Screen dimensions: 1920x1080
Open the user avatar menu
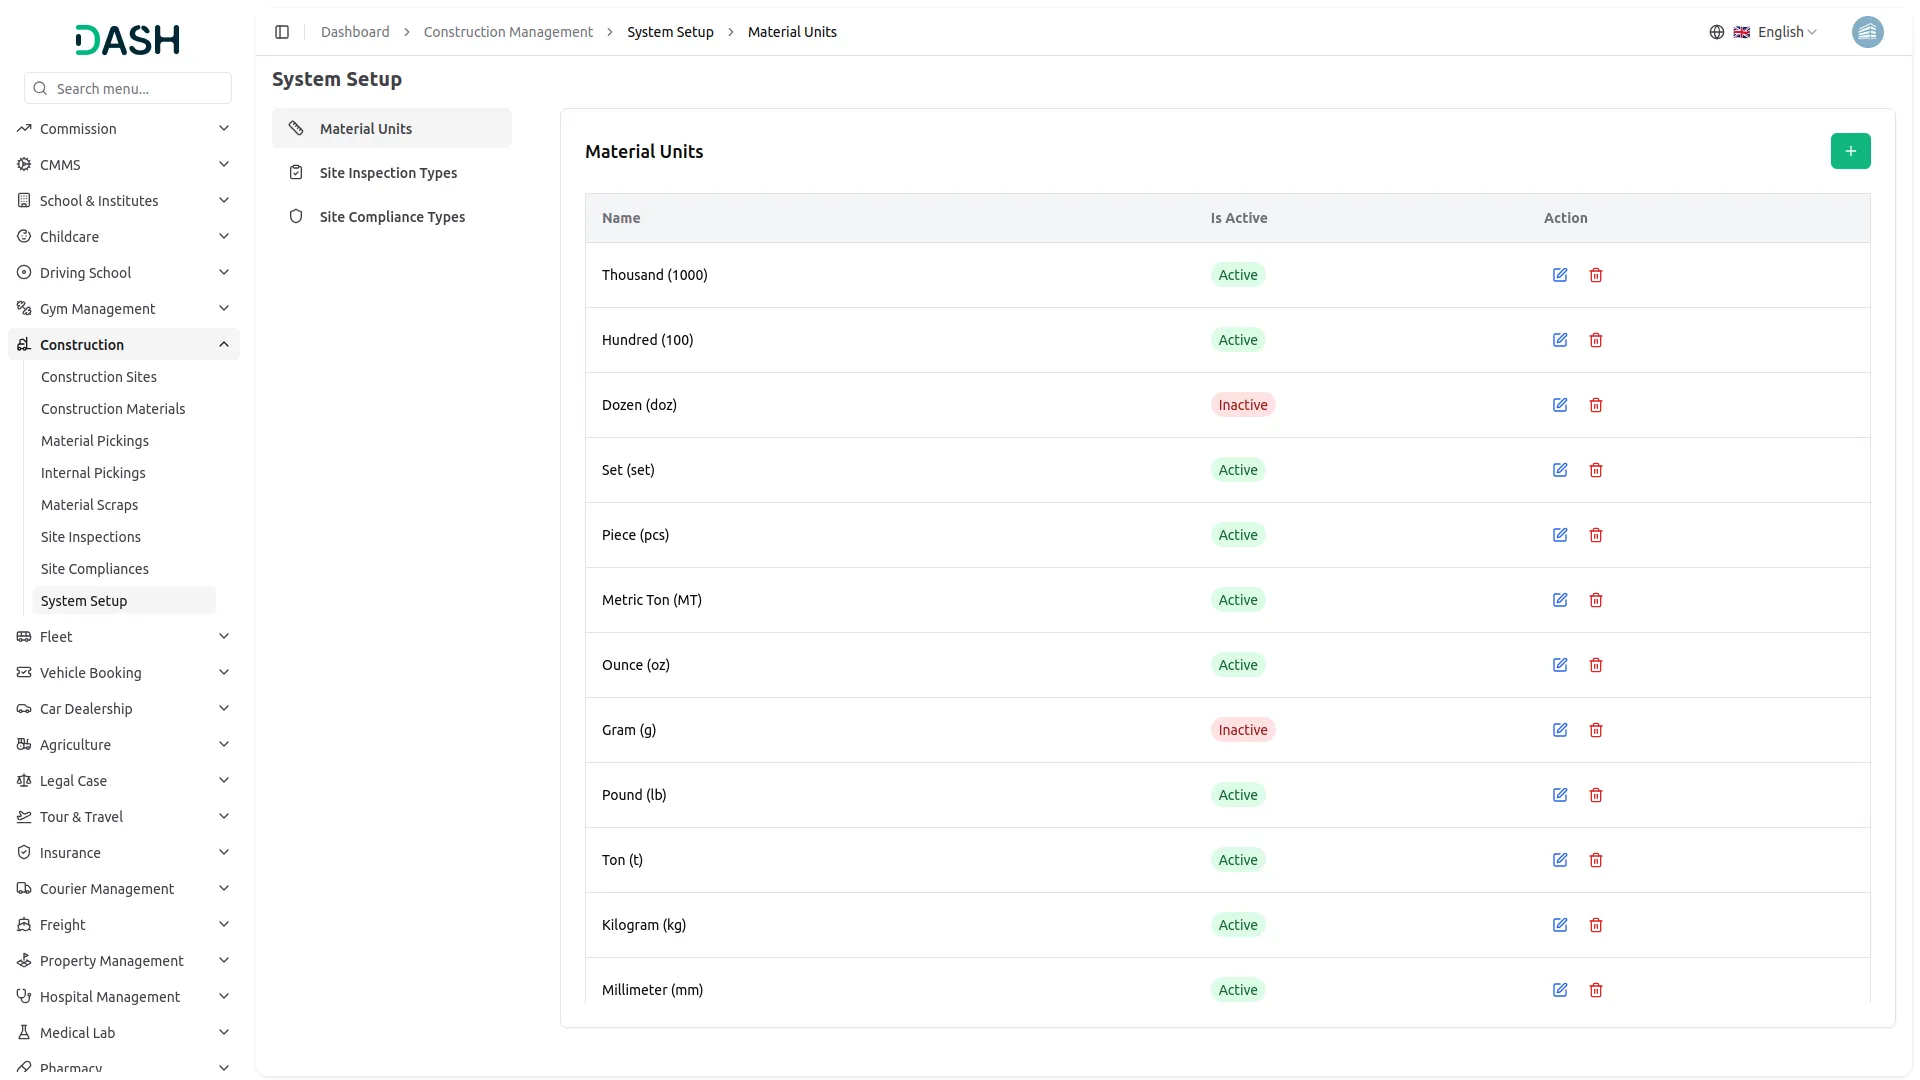tap(1866, 32)
